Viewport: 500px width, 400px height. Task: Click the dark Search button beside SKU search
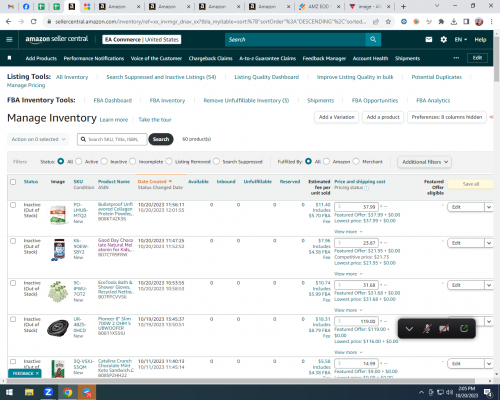pos(161,139)
